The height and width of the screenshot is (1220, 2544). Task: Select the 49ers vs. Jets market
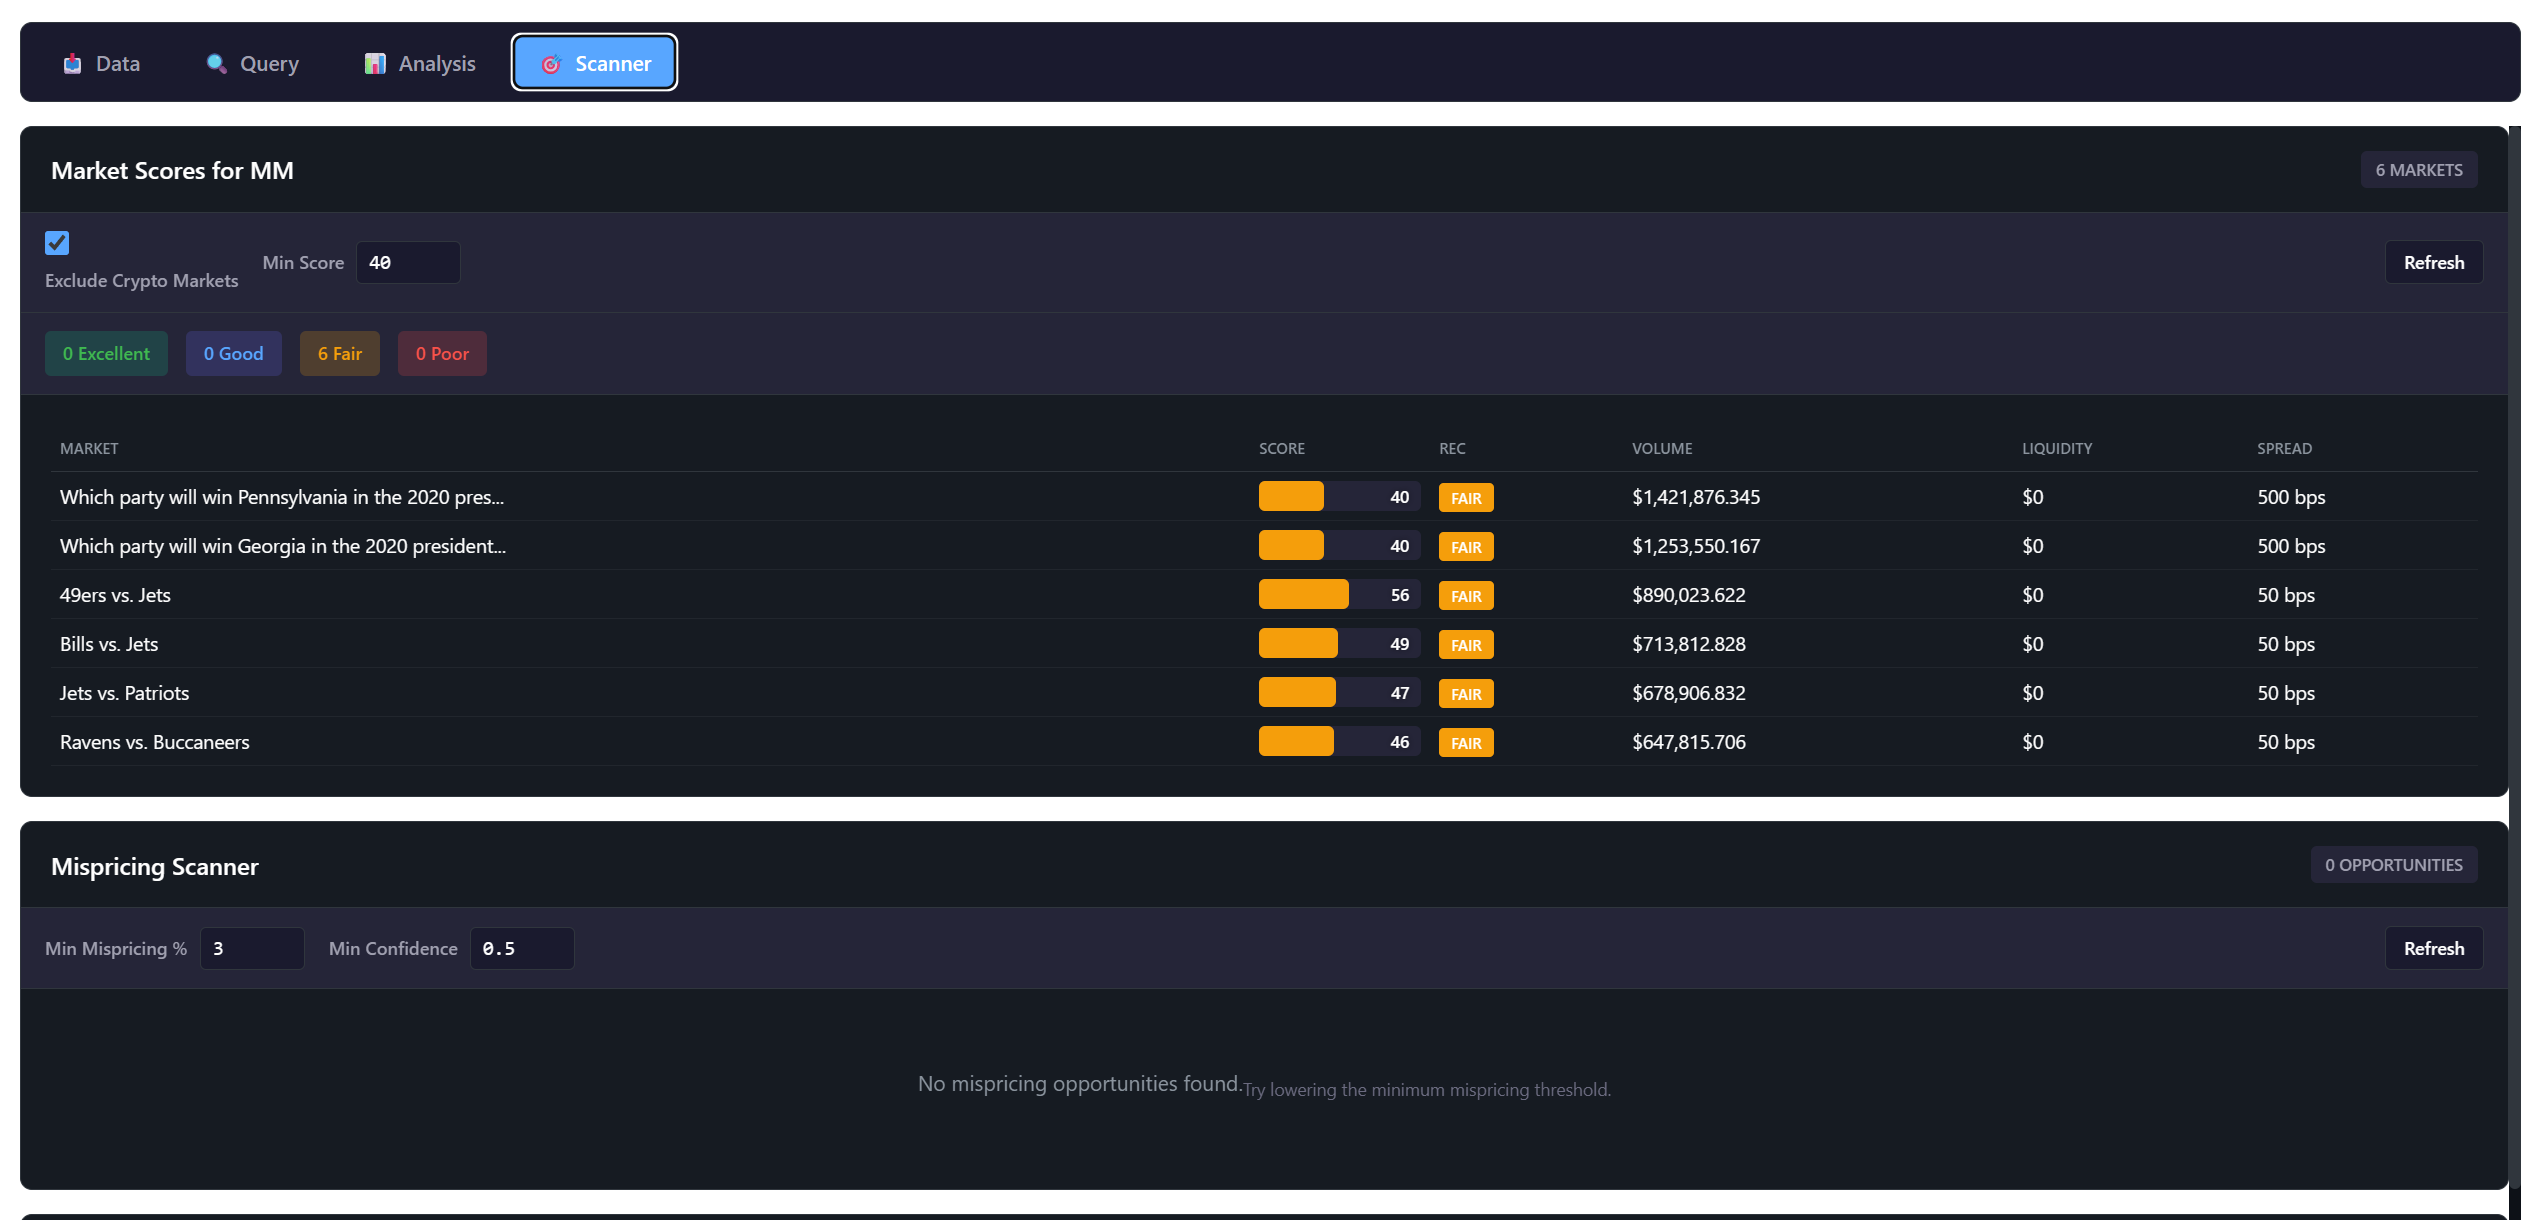pos(1264,595)
